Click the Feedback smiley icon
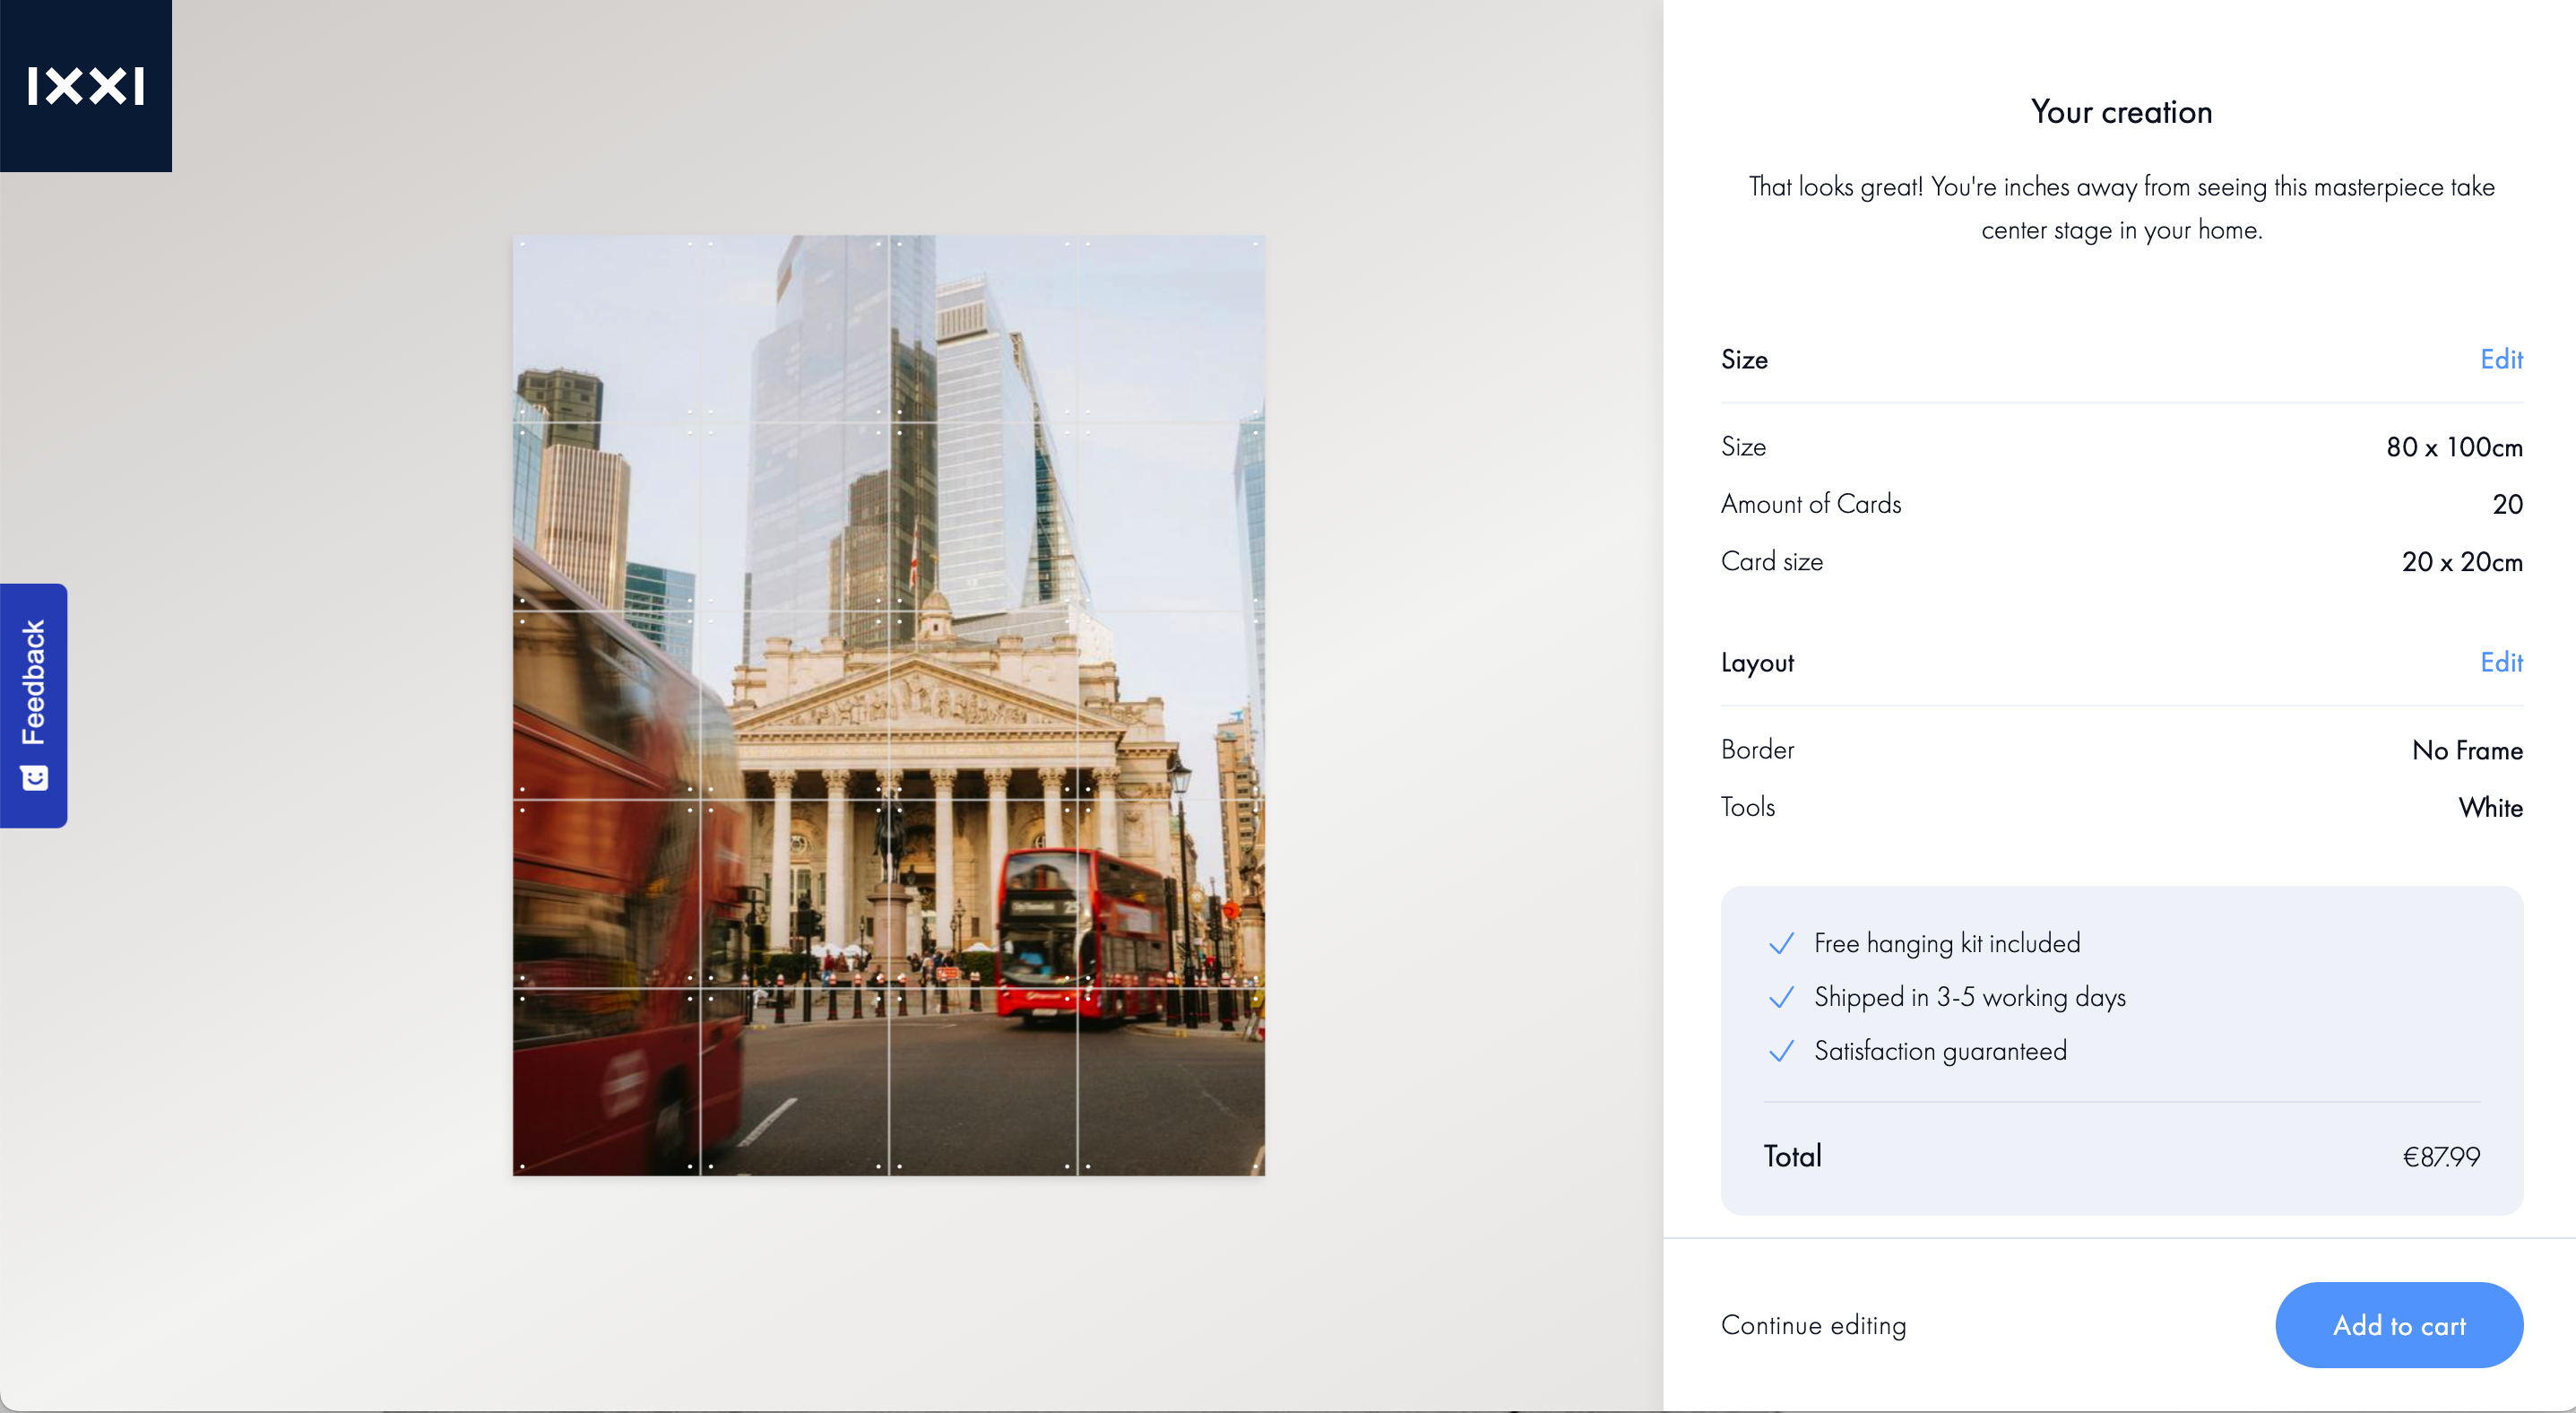This screenshot has width=2576, height=1413. (x=34, y=778)
